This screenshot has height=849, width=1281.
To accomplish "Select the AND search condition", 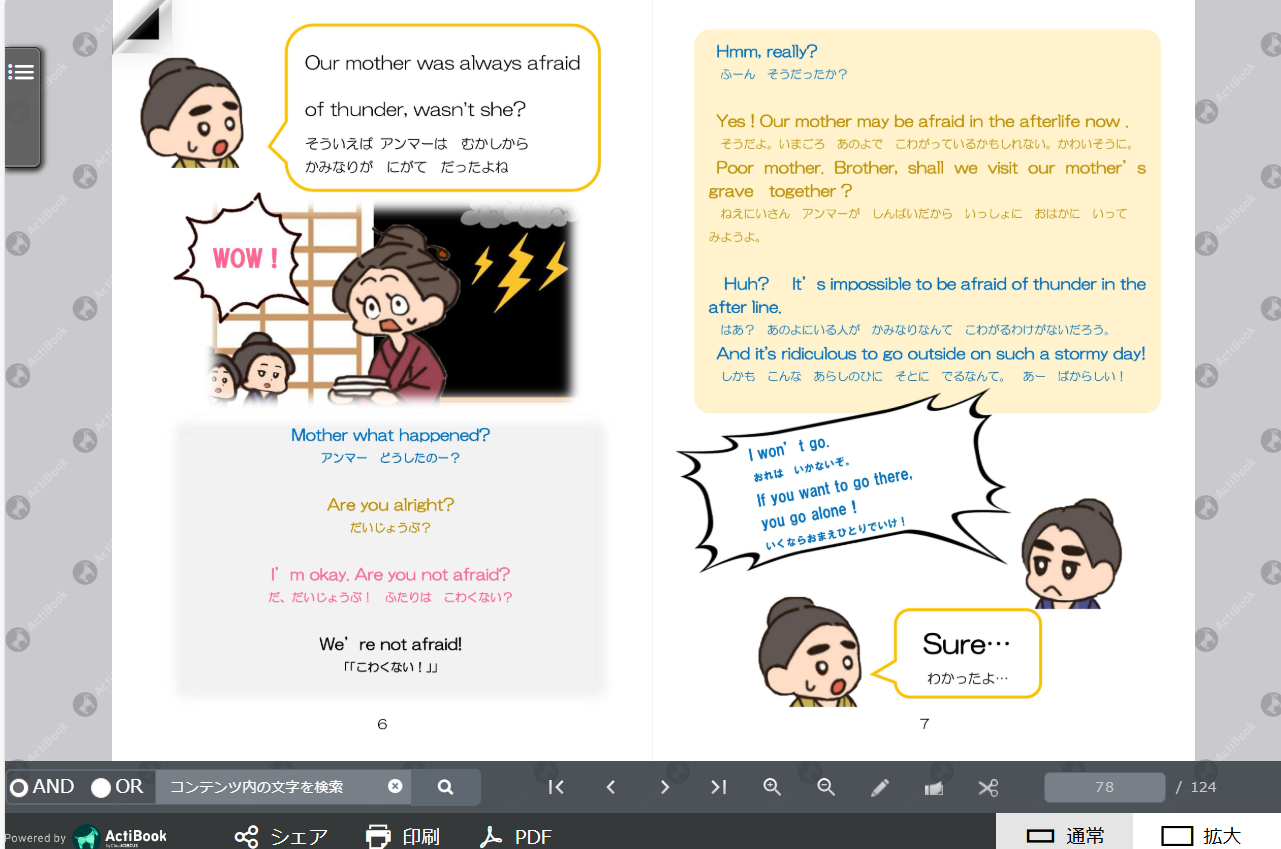I will [18, 787].
